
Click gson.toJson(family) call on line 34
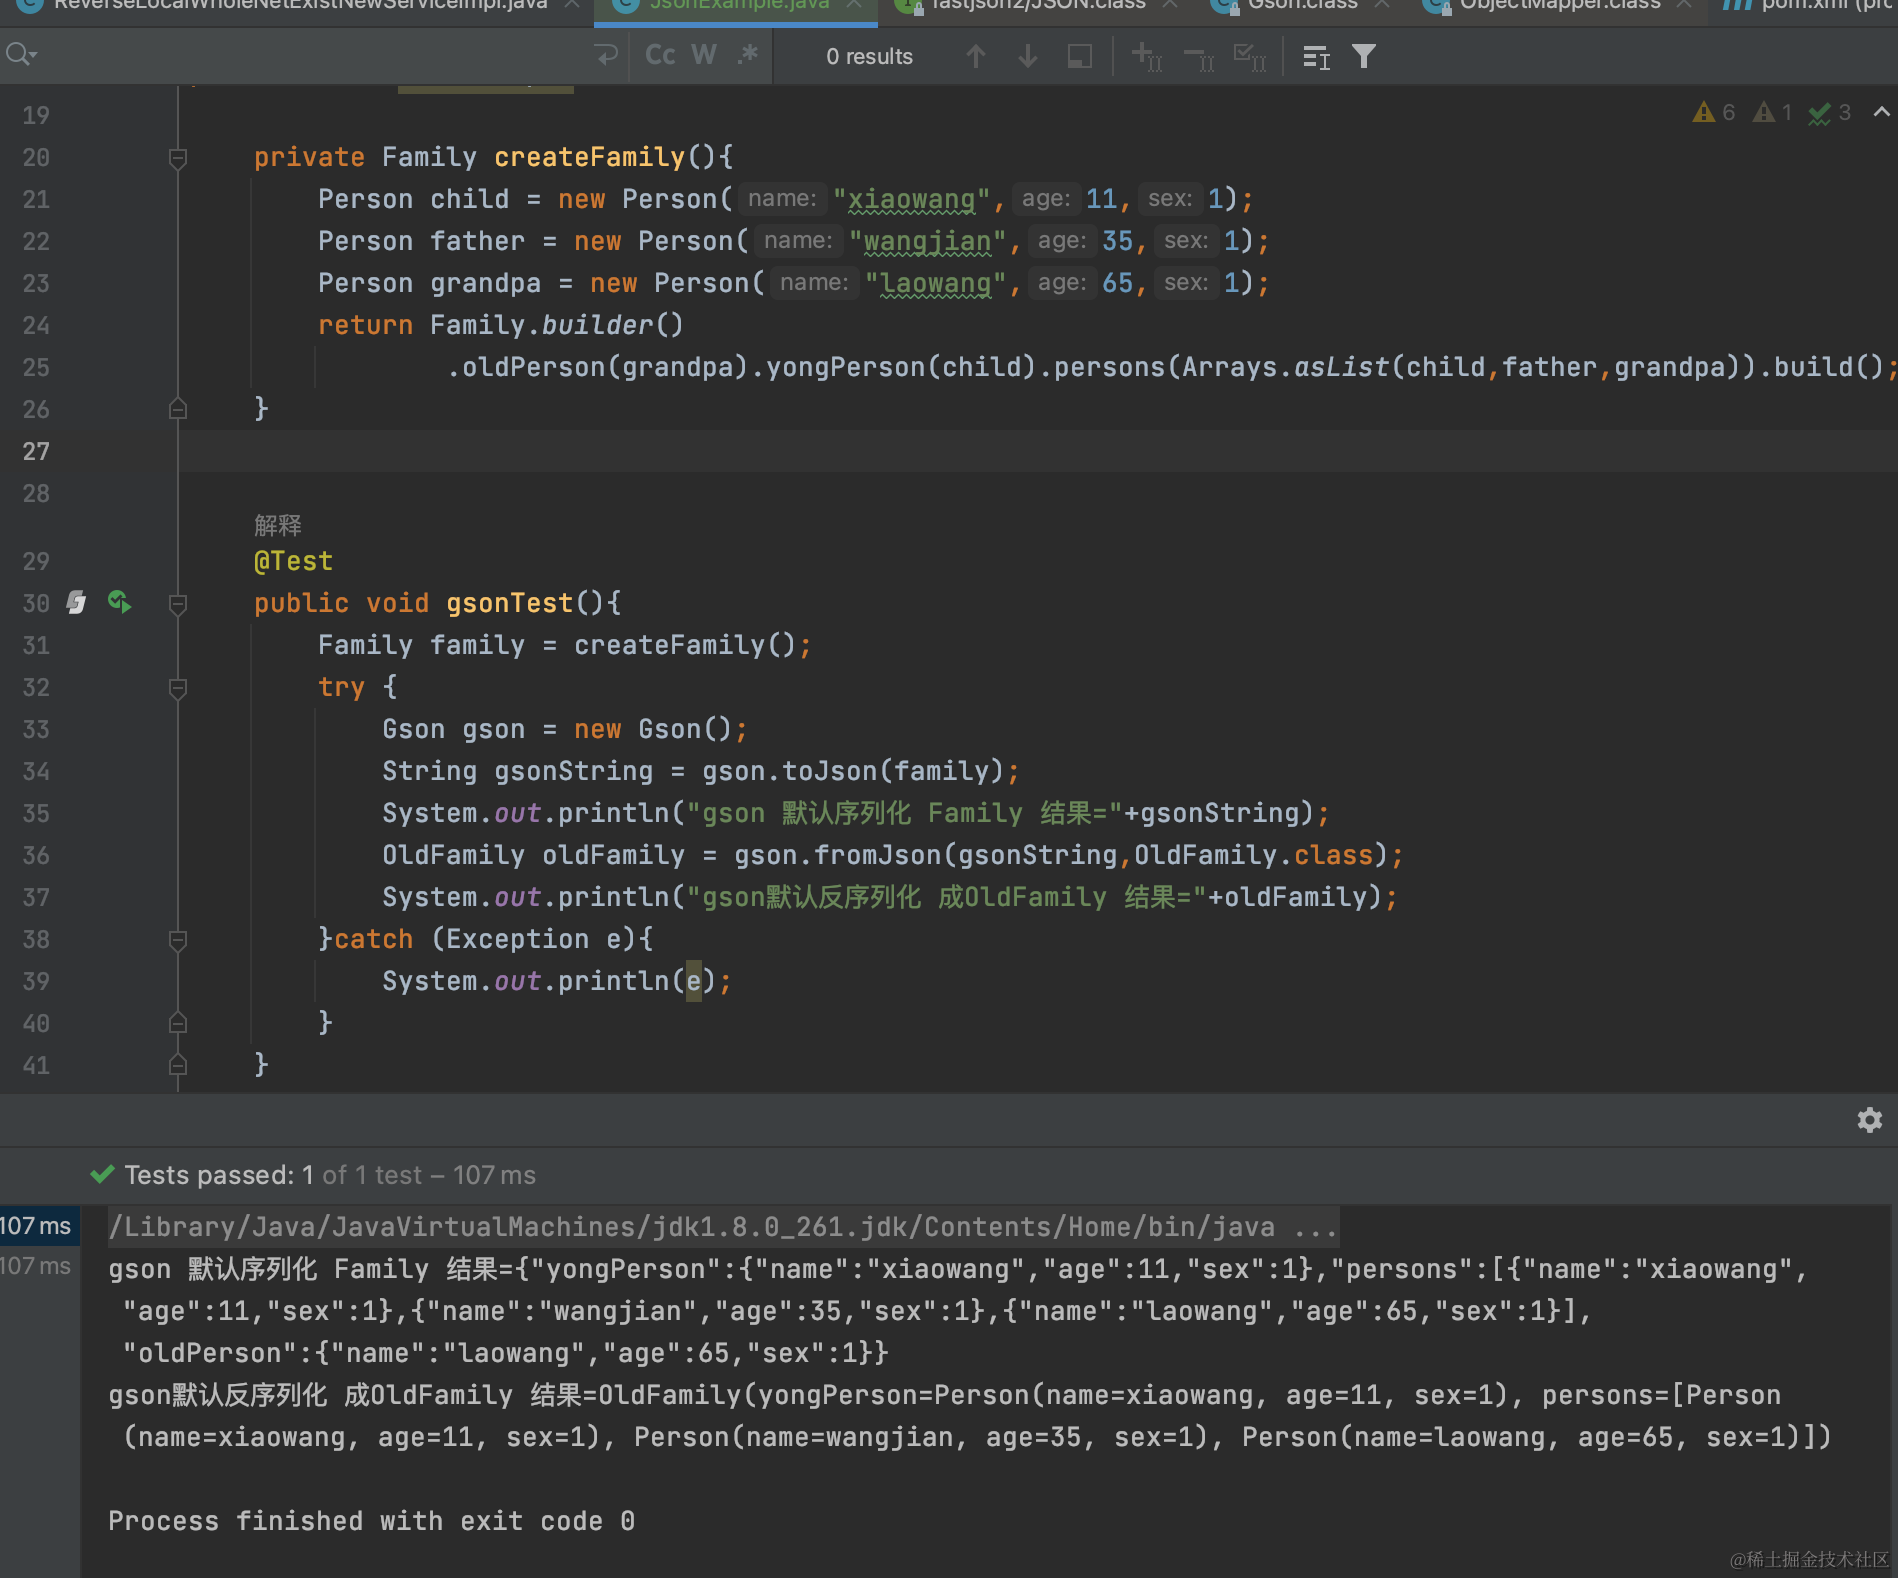point(853,771)
